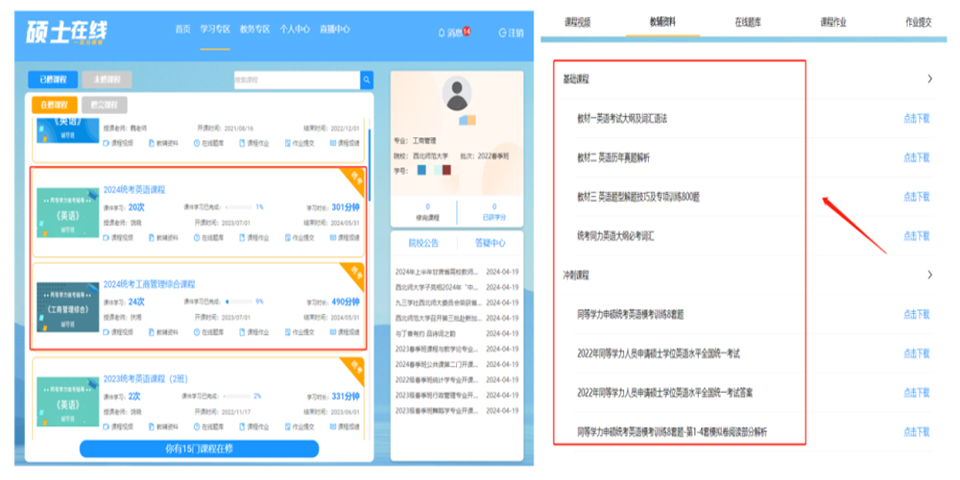Click the 《工商管理综合》 course thumbnail
Screen dimensions: 960x480
tap(67, 307)
